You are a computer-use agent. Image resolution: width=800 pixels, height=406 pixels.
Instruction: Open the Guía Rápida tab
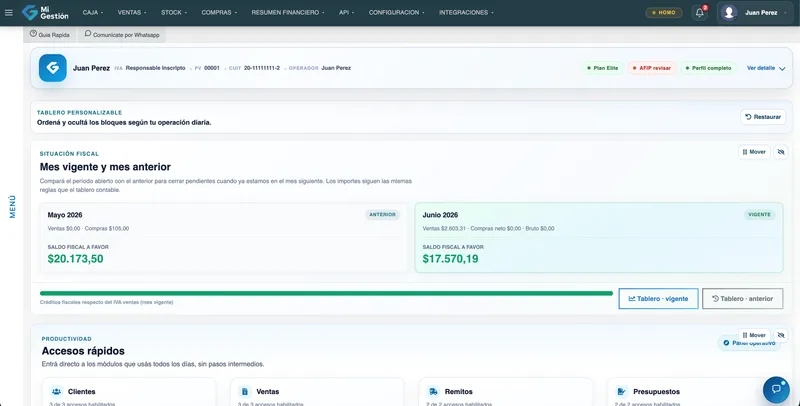pyautogui.click(x=49, y=35)
